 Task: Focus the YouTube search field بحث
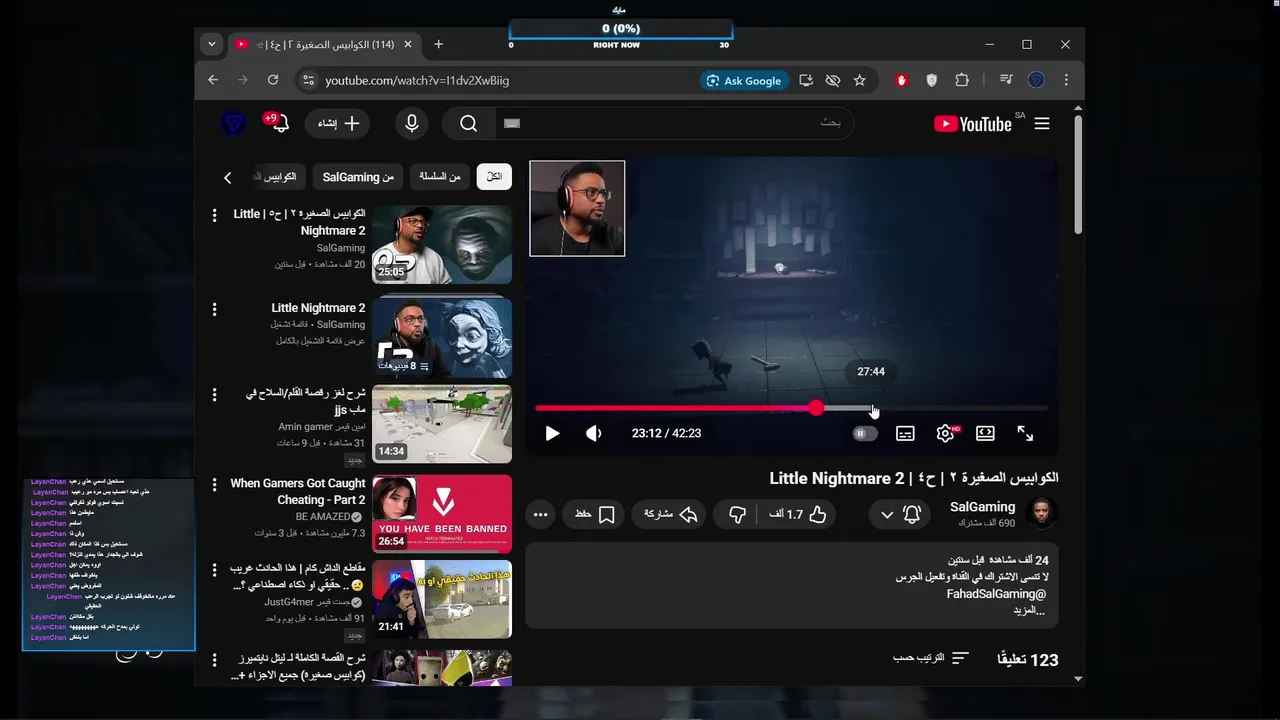click(674, 123)
